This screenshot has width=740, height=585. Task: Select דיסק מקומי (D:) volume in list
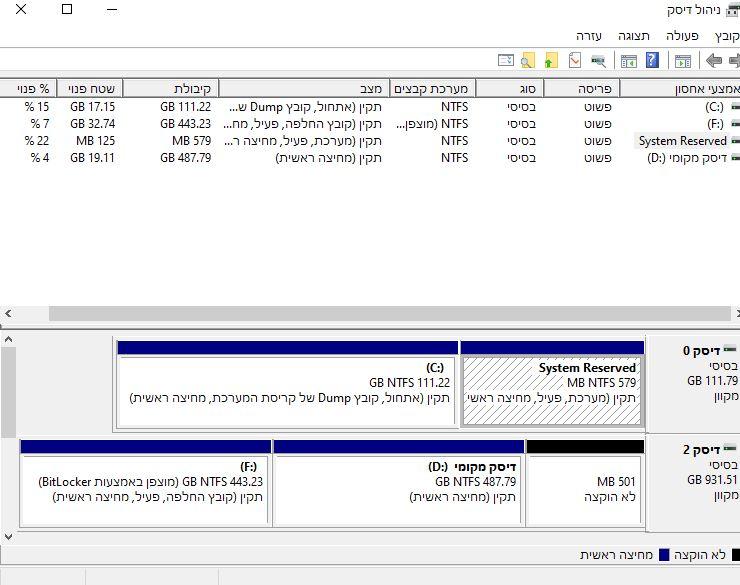tap(687, 158)
